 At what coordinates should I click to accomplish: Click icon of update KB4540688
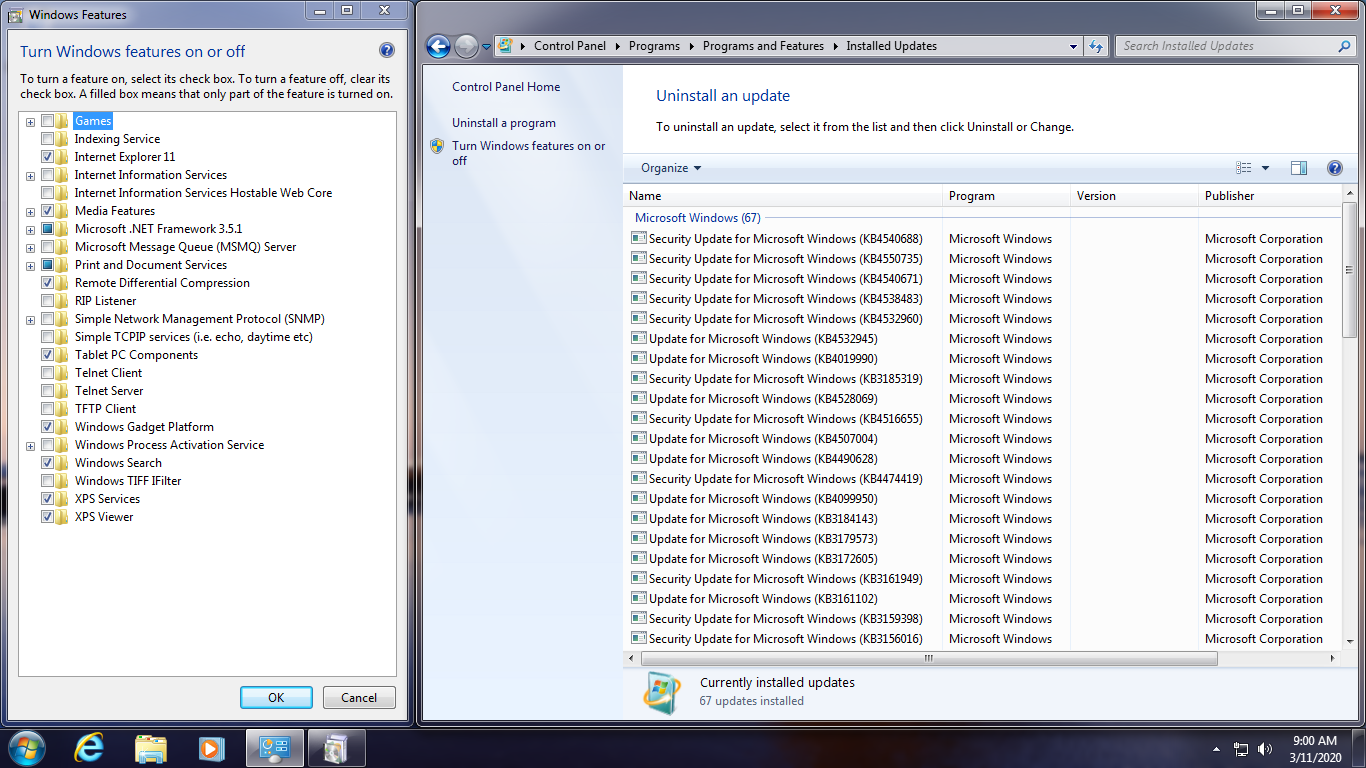(x=639, y=238)
